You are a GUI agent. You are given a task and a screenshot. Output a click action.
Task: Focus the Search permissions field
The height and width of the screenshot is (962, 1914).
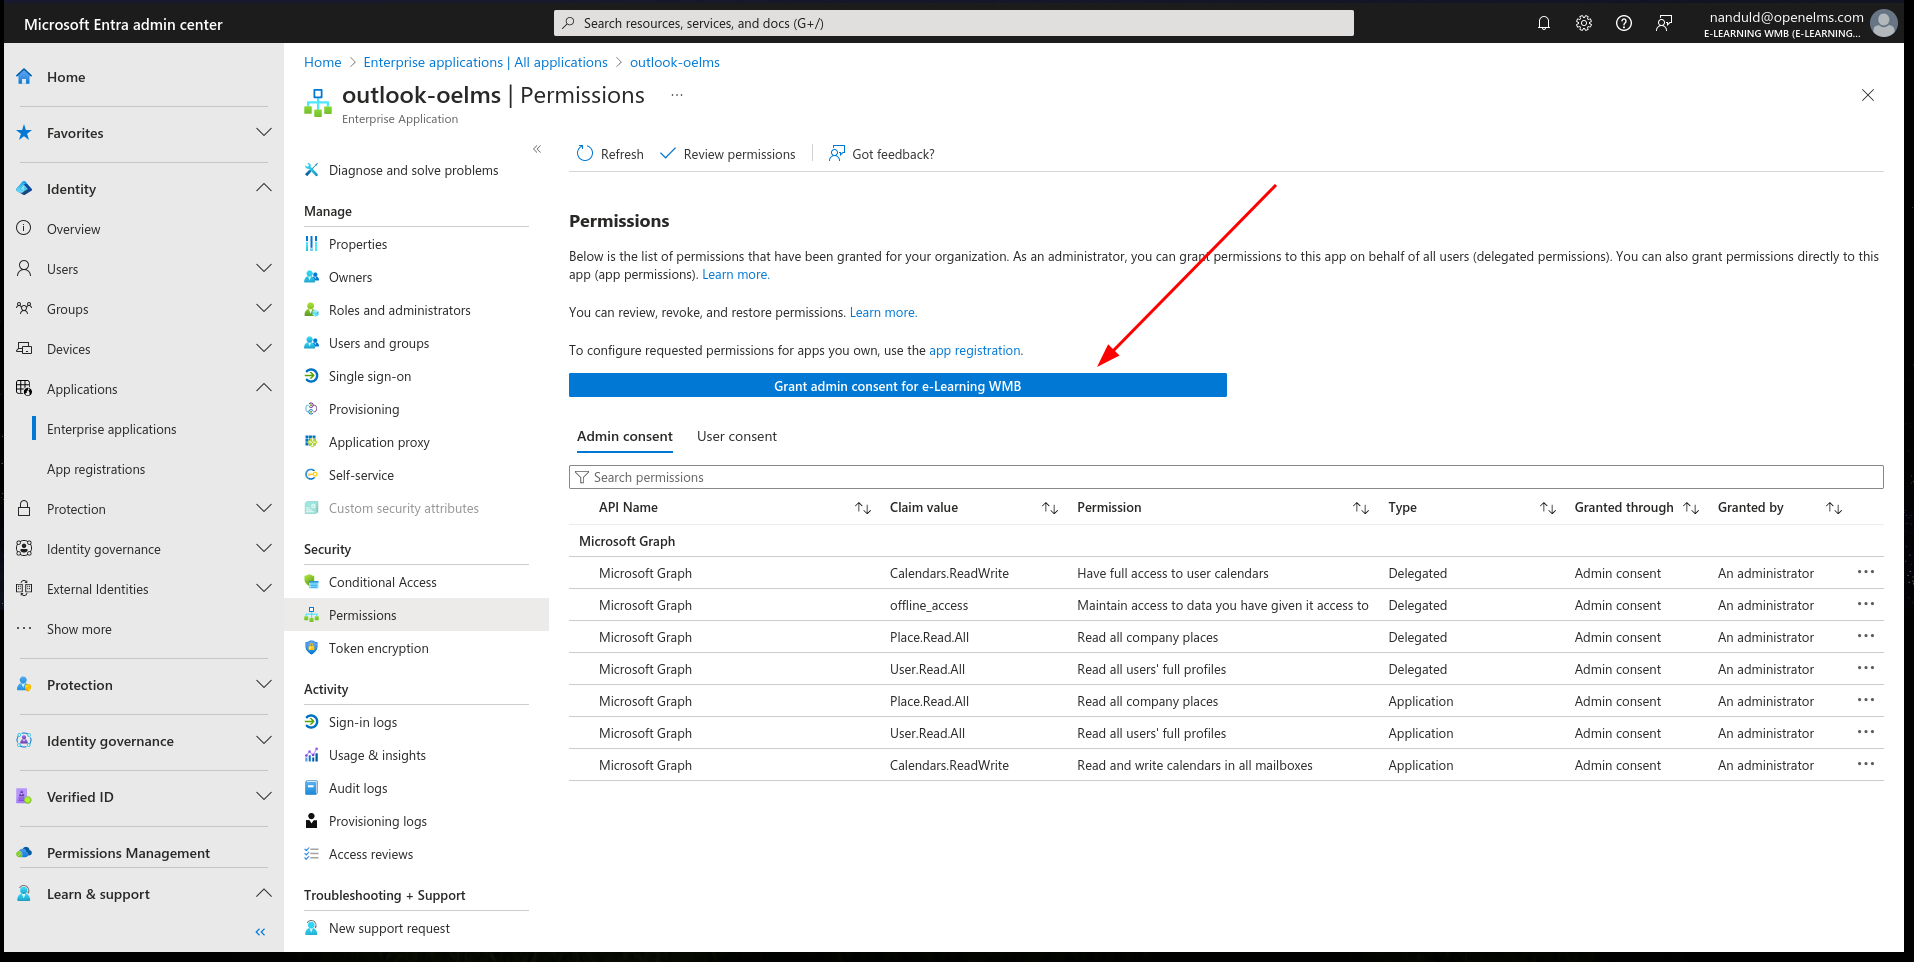1226,477
